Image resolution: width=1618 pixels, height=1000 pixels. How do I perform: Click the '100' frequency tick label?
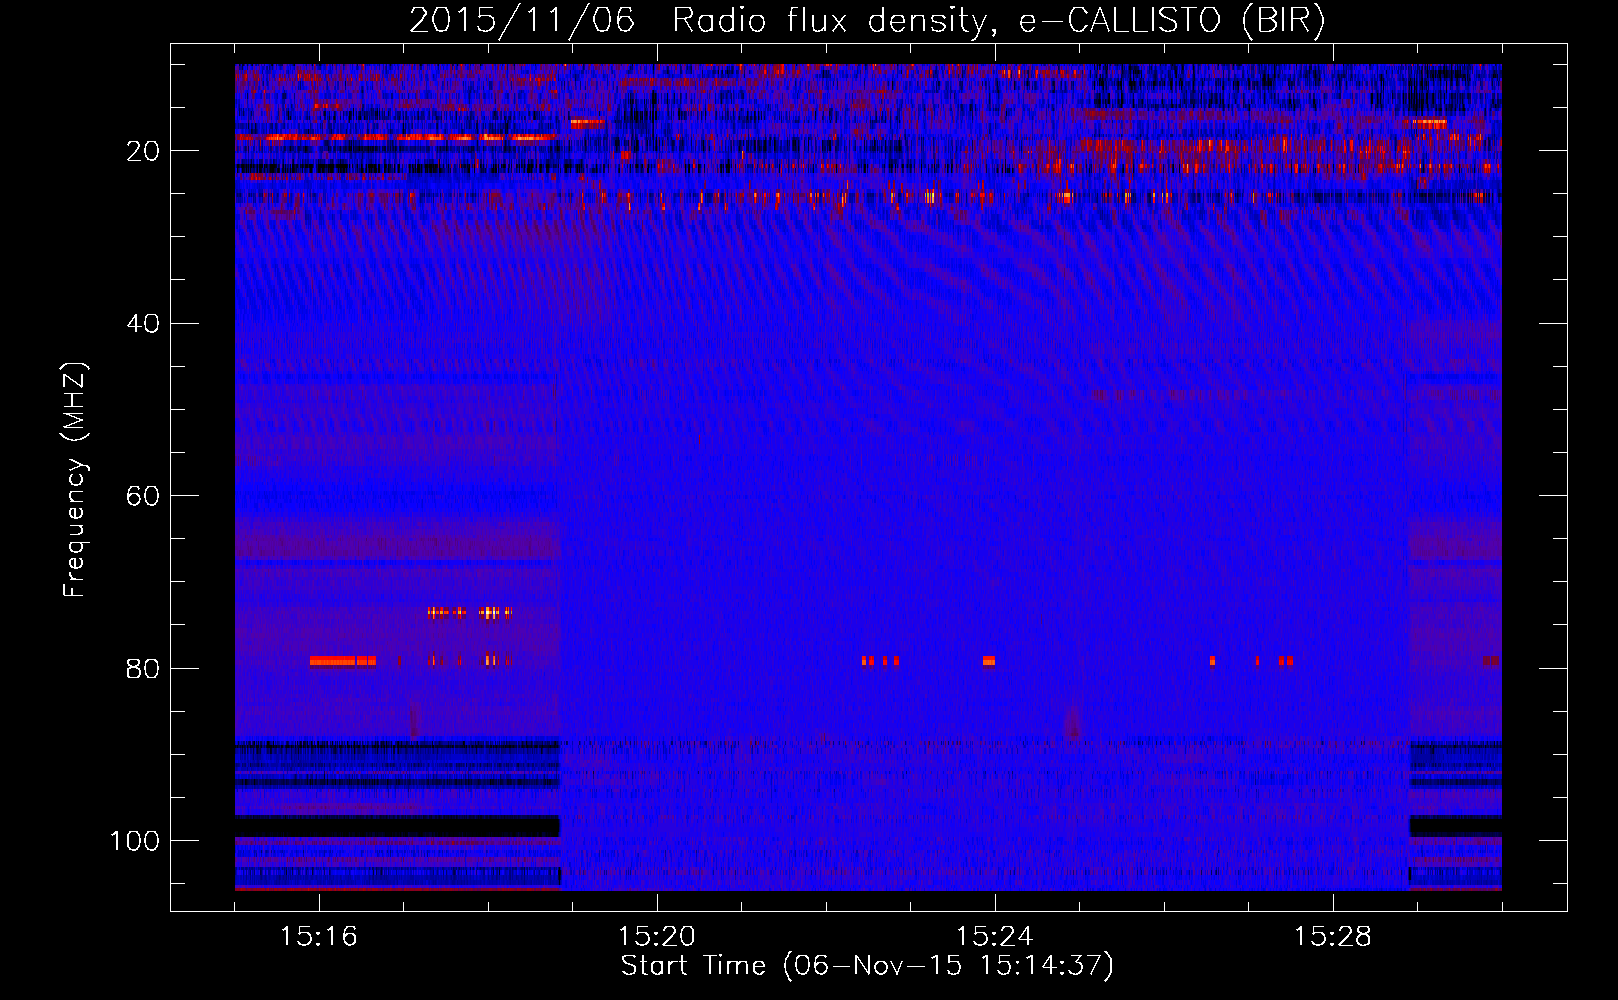(x=135, y=841)
